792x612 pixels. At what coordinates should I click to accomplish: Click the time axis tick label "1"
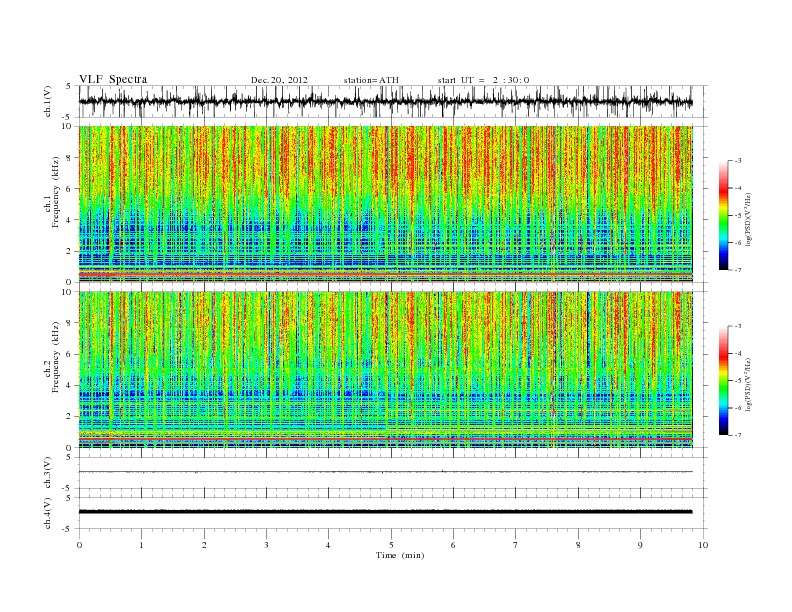(142, 545)
